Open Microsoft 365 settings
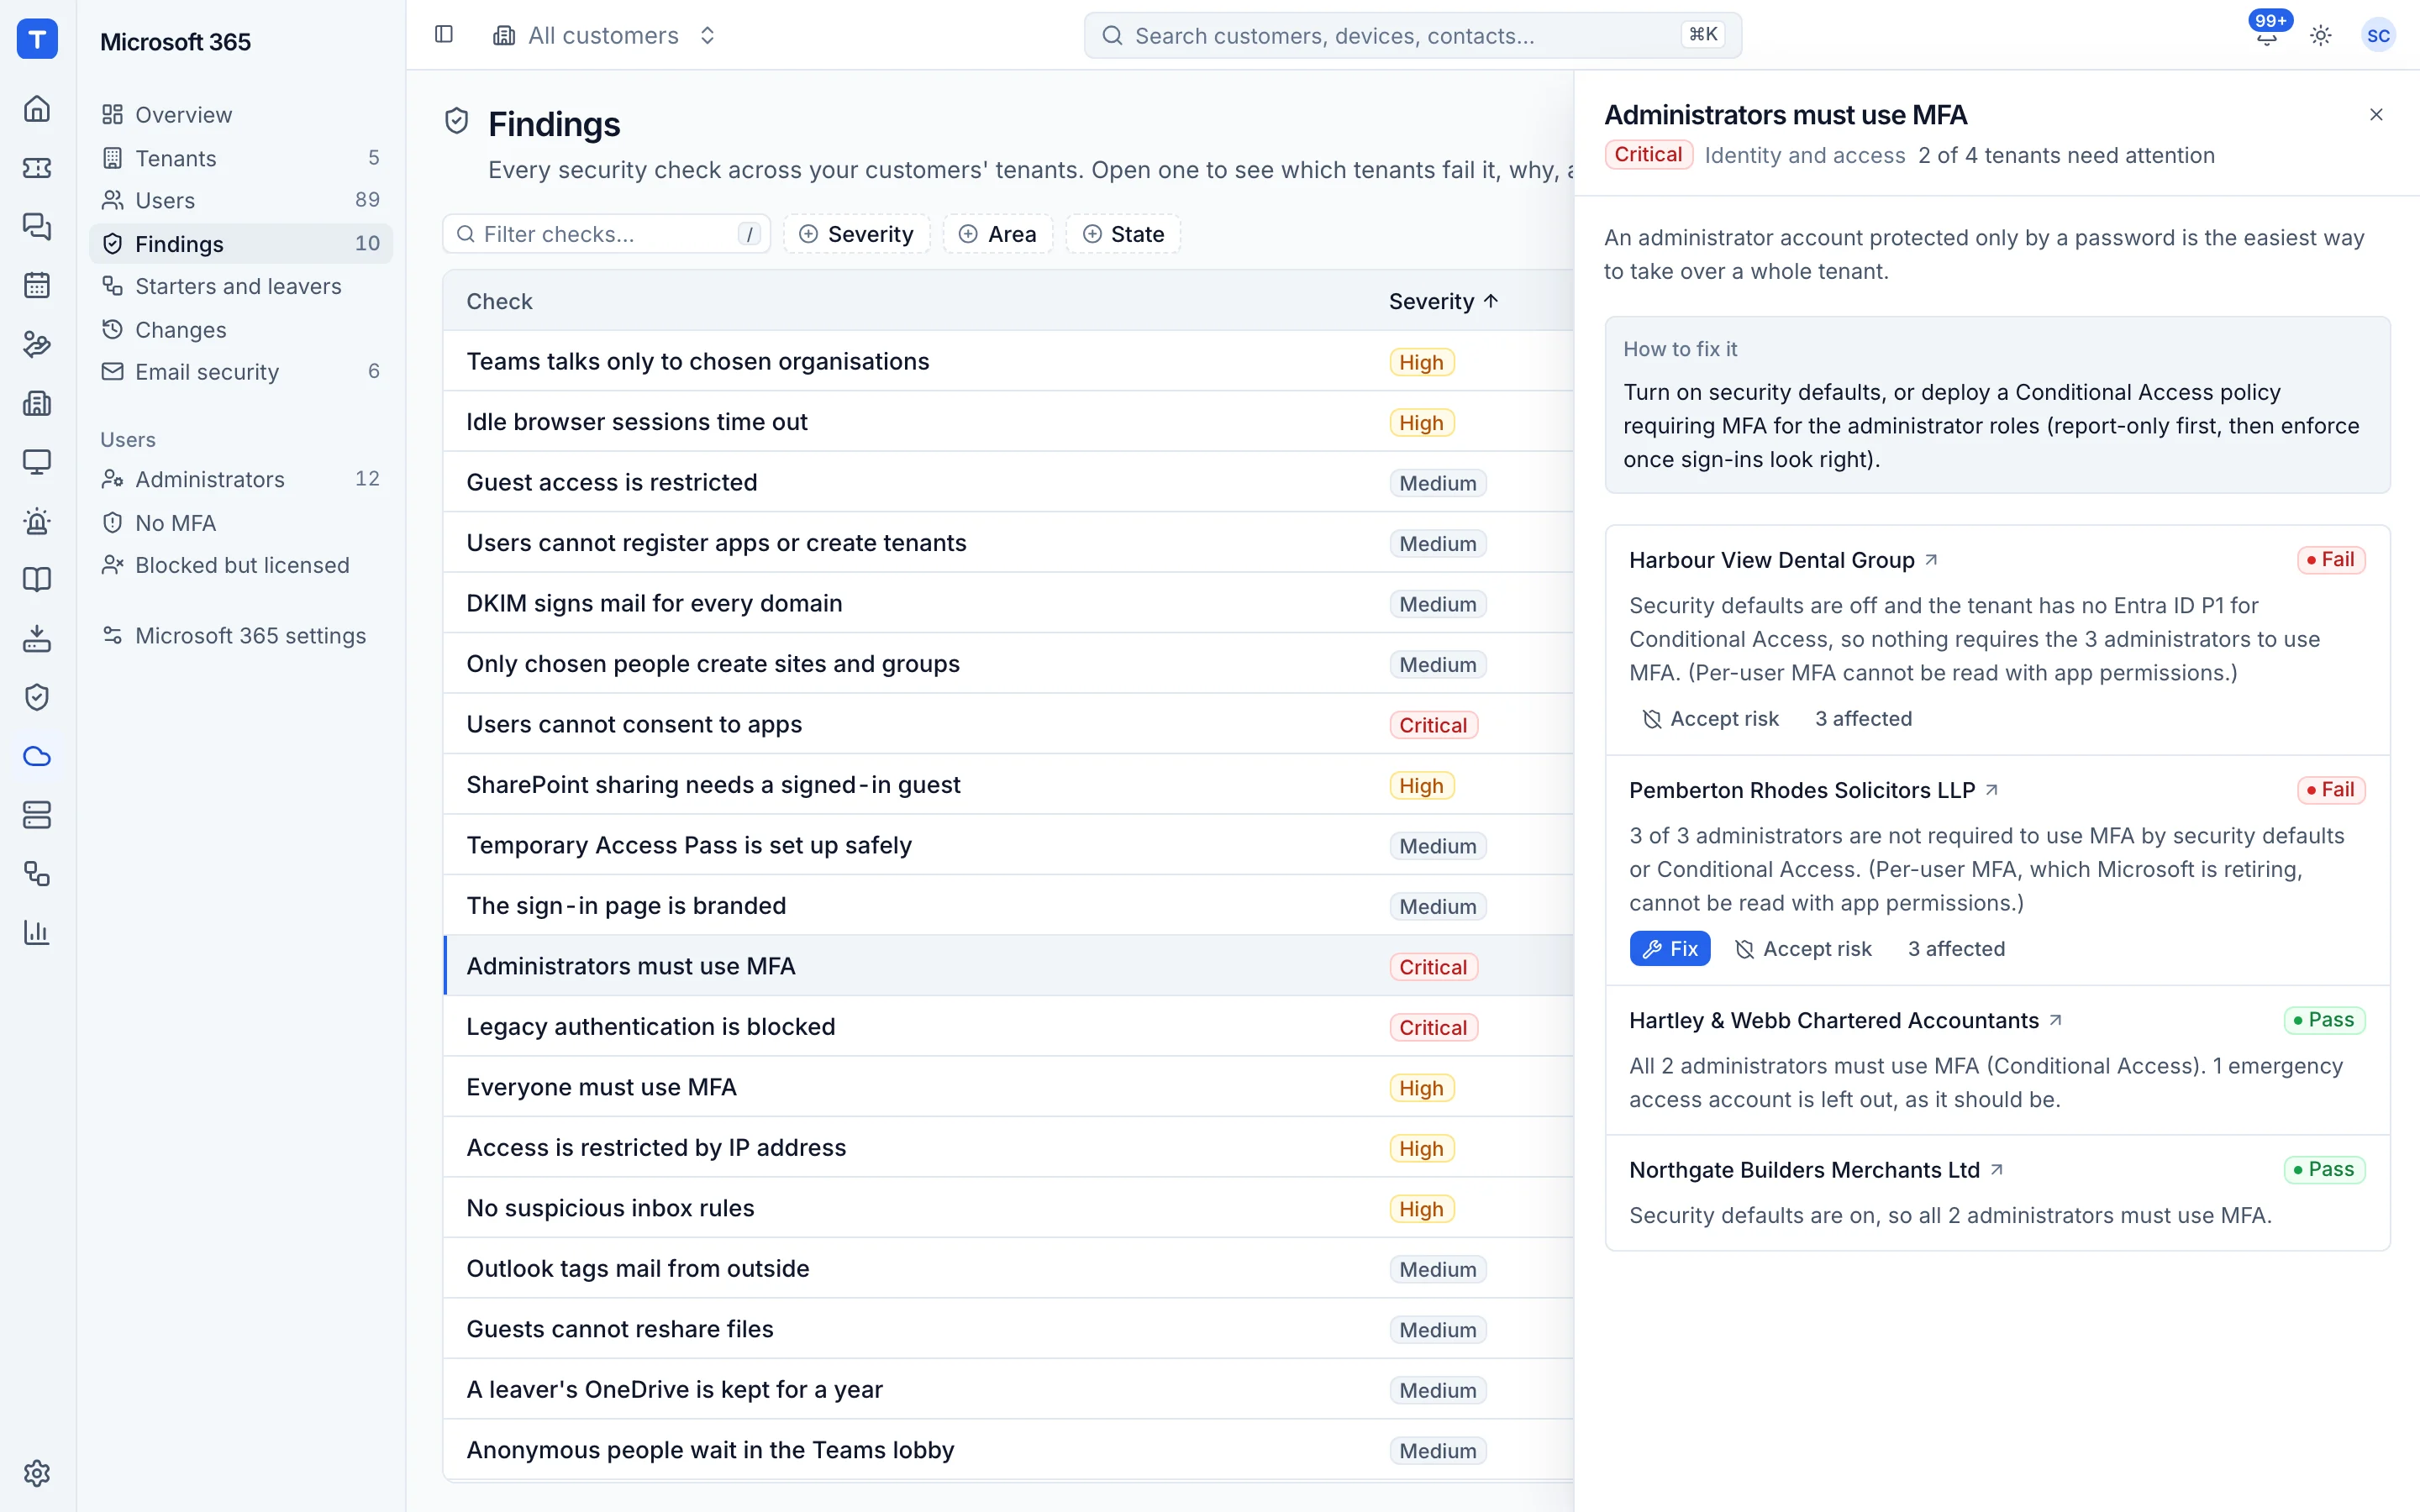2420x1512 pixels. tap(241, 636)
